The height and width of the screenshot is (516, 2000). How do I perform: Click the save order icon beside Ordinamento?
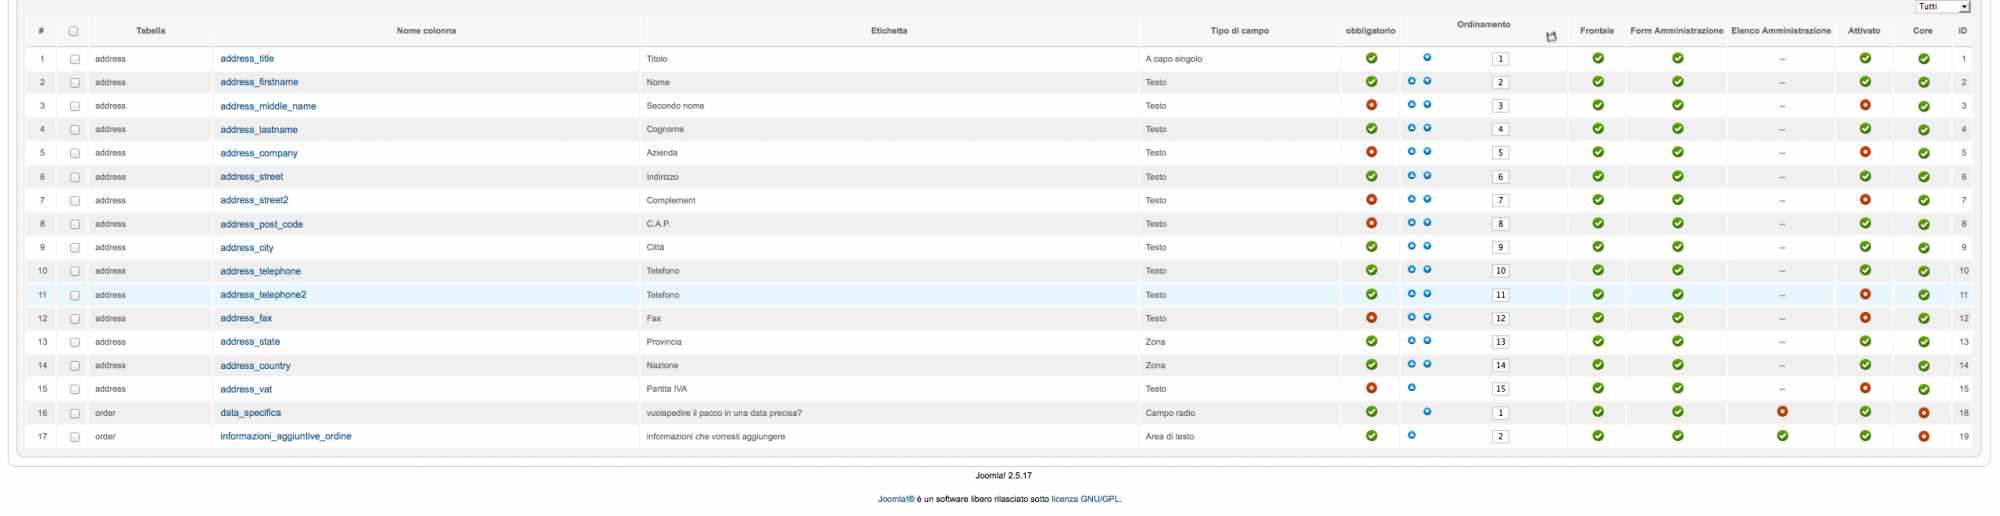click(1551, 37)
